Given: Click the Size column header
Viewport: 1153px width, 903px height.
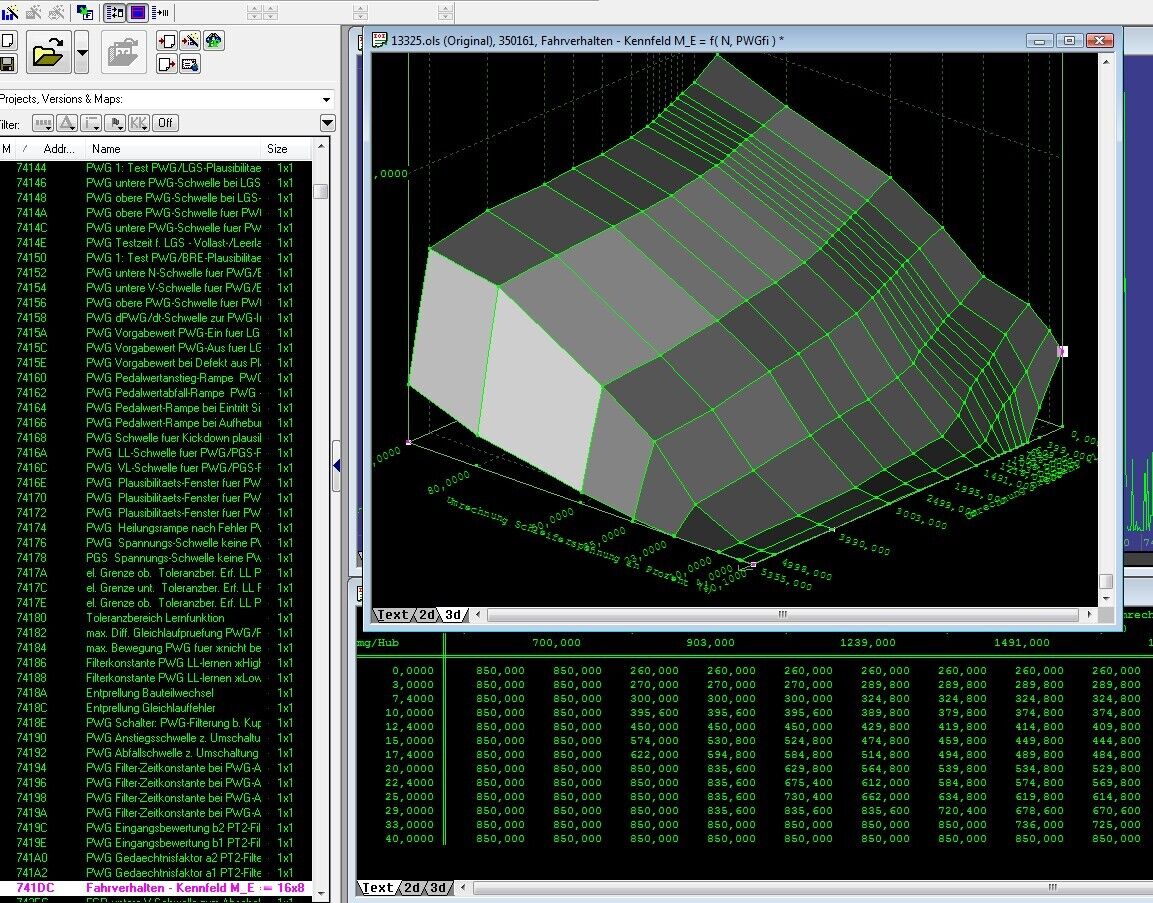Looking at the screenshot, I should pyautogui.click(x=277, y=149).
